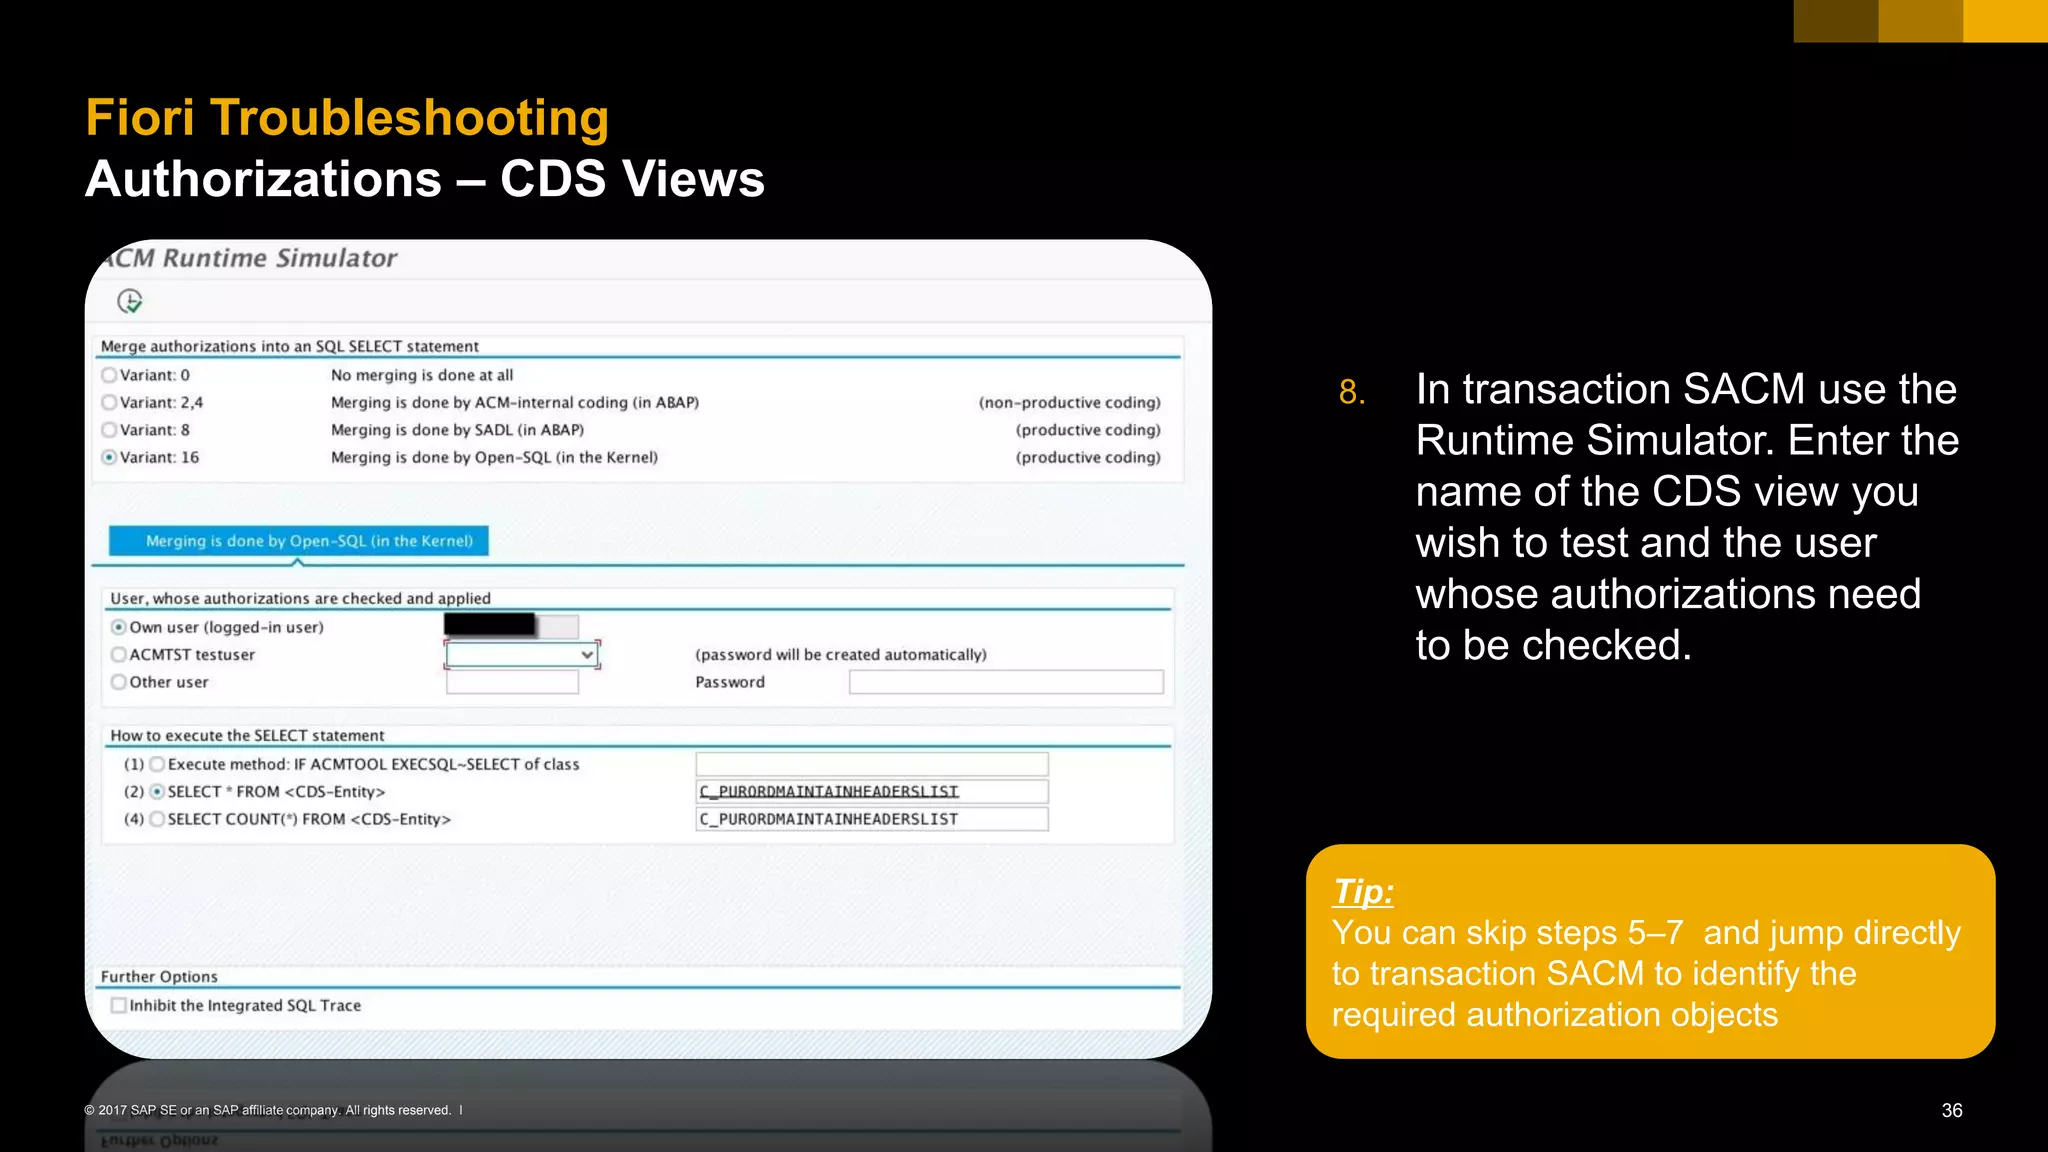Click the Merging is done by Open-SQL tab
This screenshot has height=1152, width=2048.
tap(299, 541)
